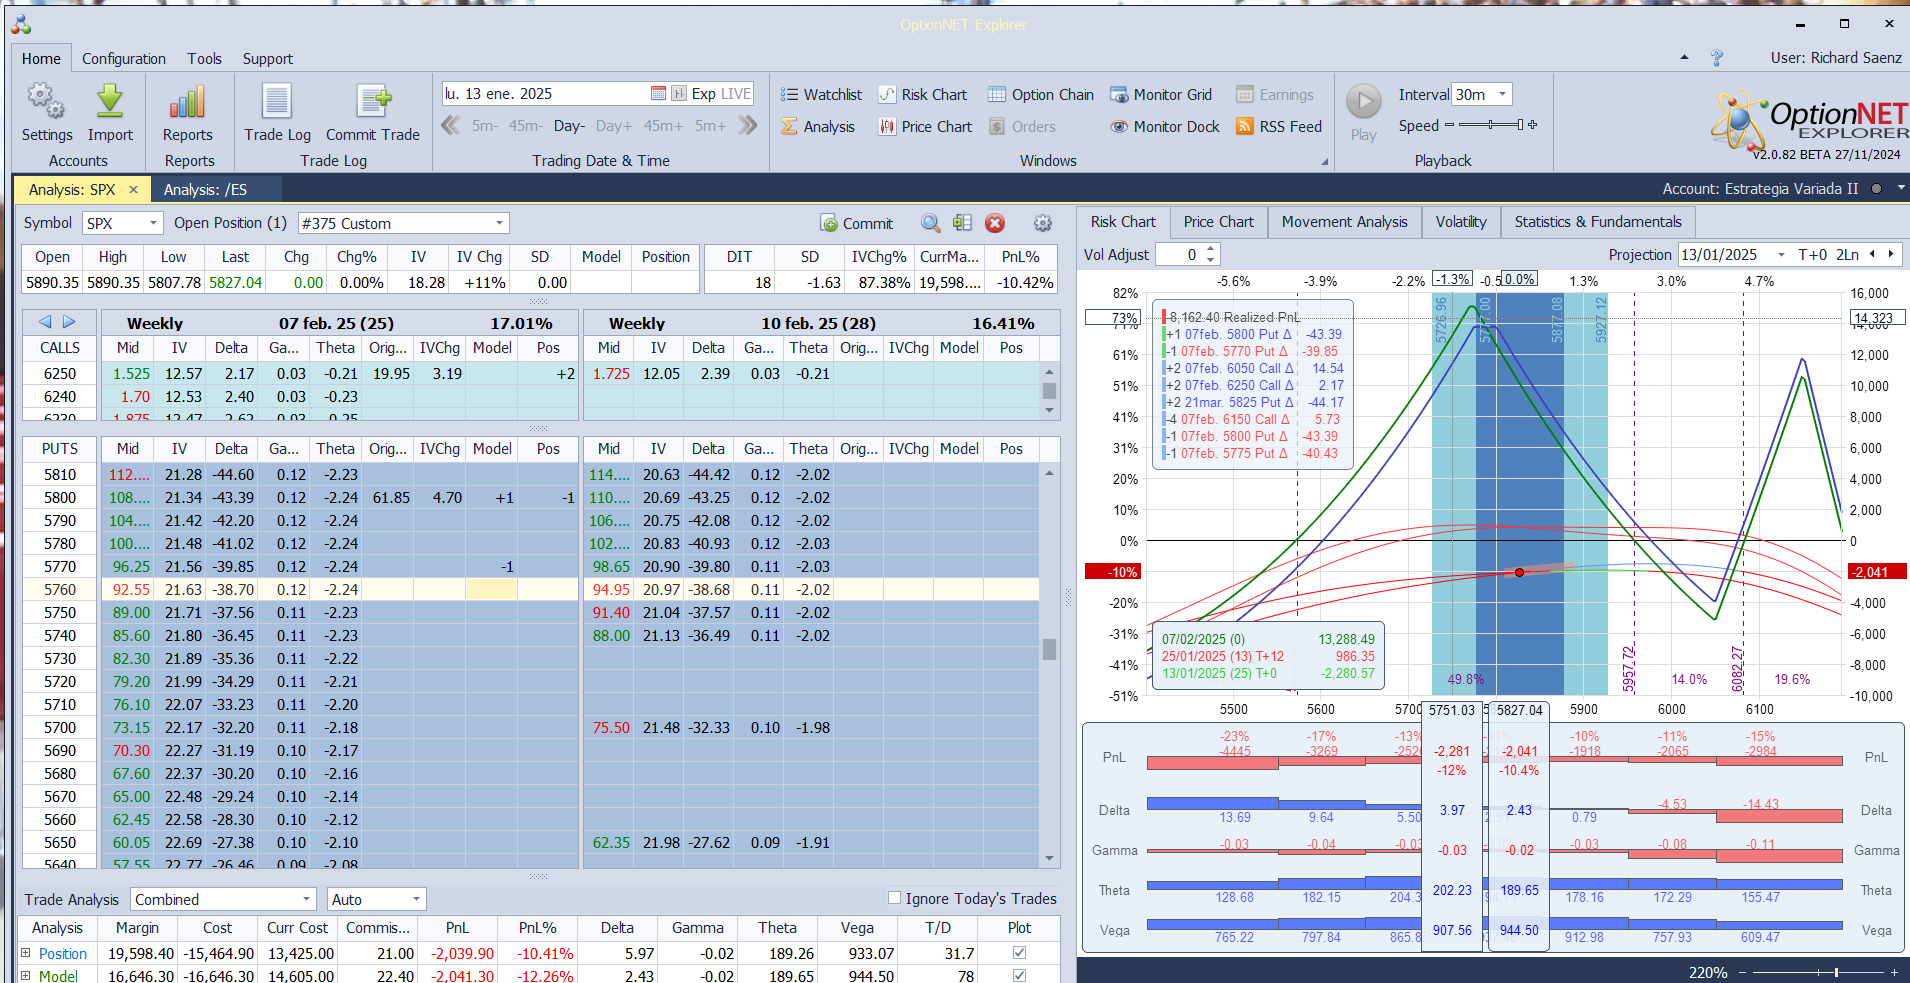Click the Commit position button
Image resolution: width=1910 pixels, height=983 pixels.
(x=856, y=224)
